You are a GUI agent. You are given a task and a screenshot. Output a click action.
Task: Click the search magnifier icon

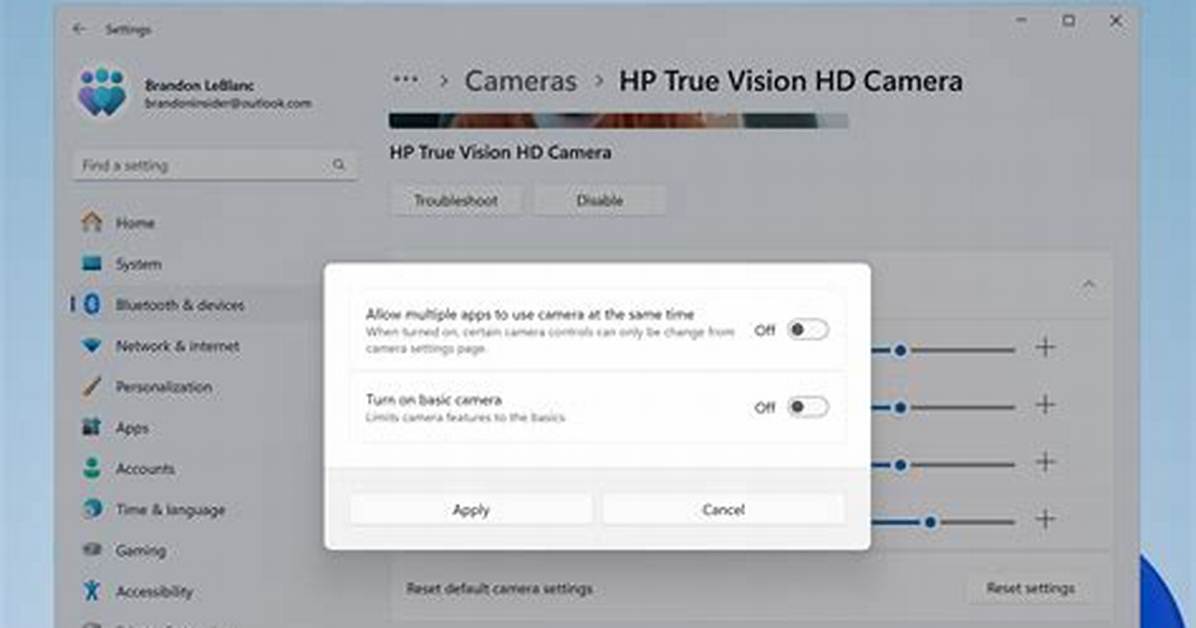[339, 165]
